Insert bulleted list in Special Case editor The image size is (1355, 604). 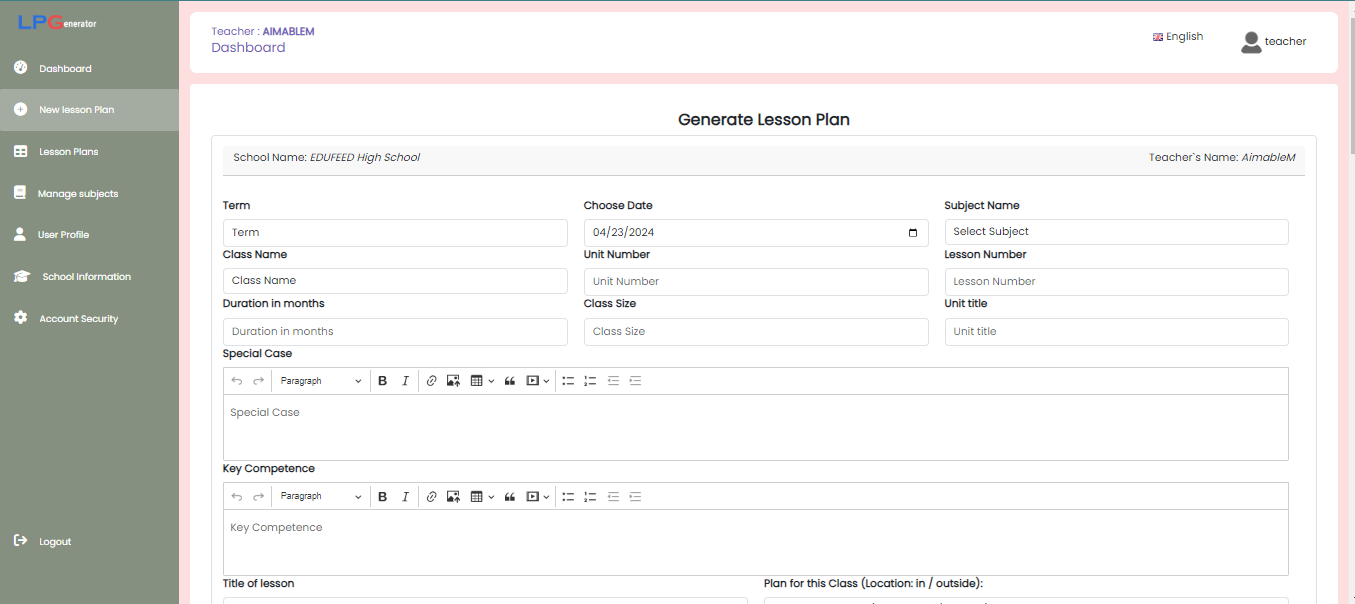point(568,381)
